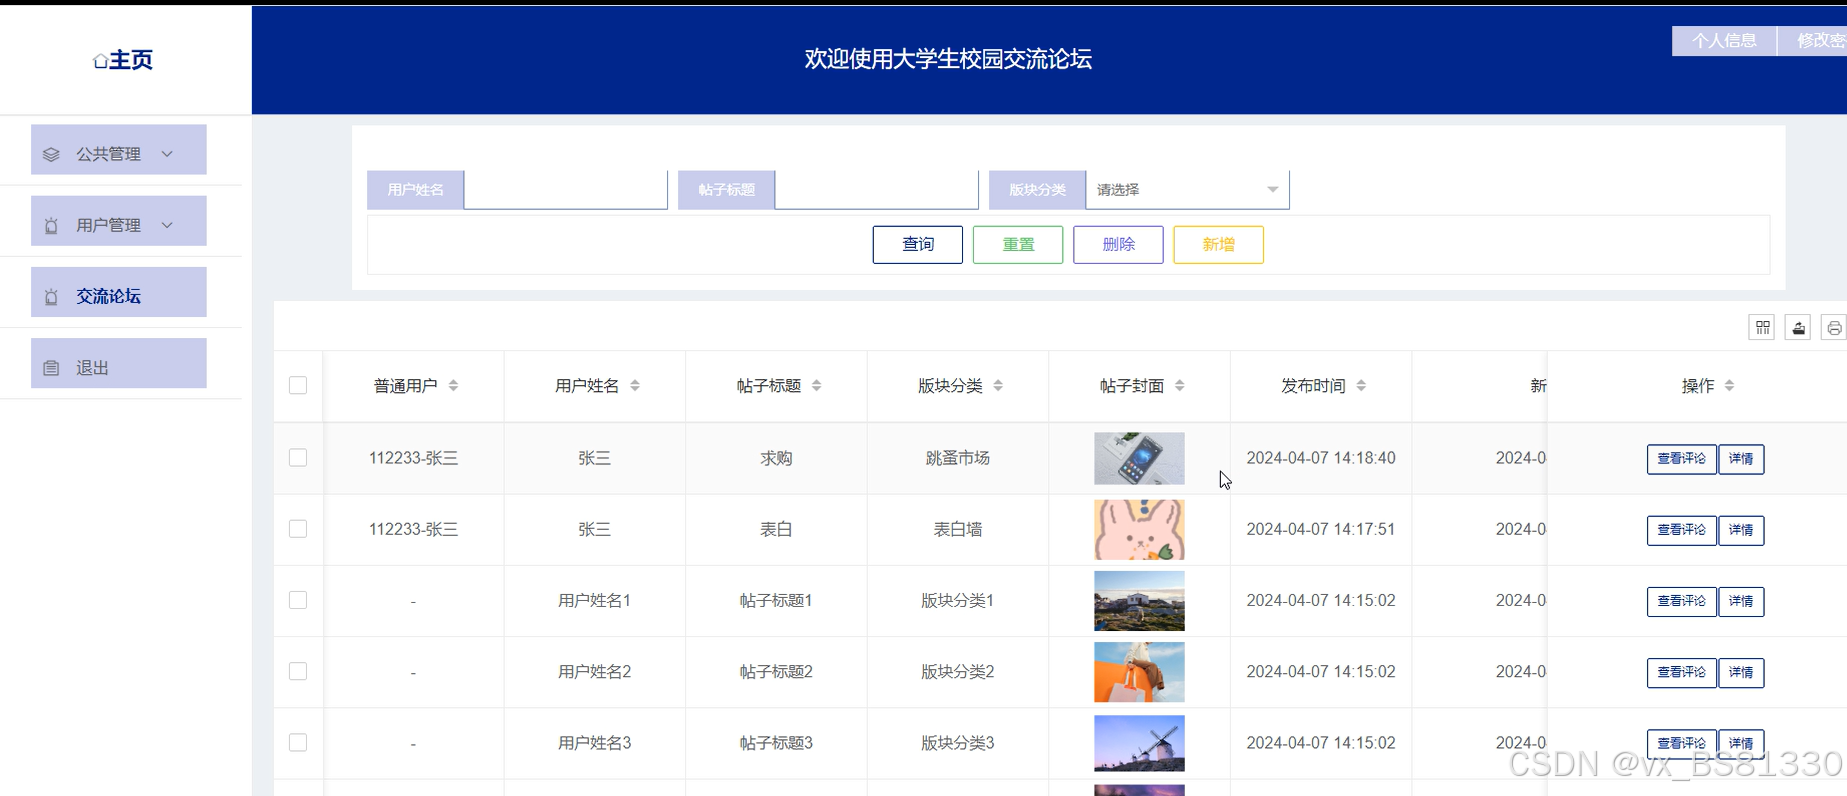Open the column filter grid icon

[1762, 327]
